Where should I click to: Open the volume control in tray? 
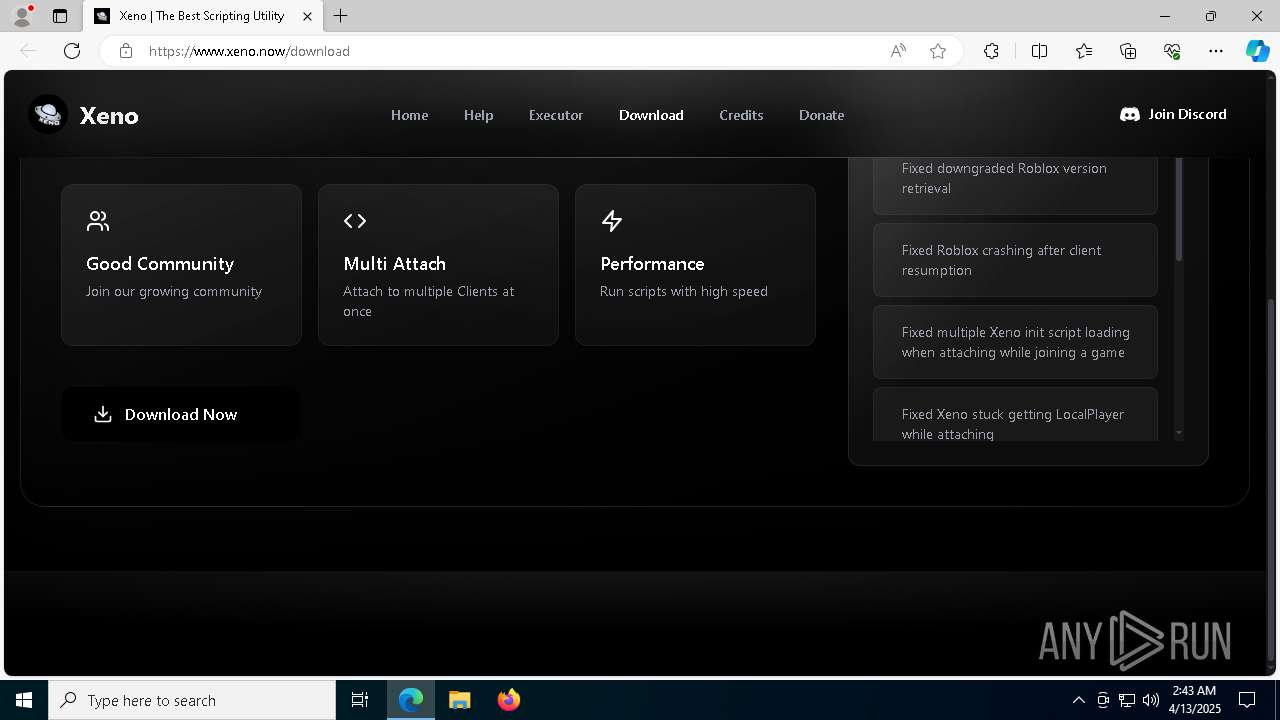coord(1151,700)
